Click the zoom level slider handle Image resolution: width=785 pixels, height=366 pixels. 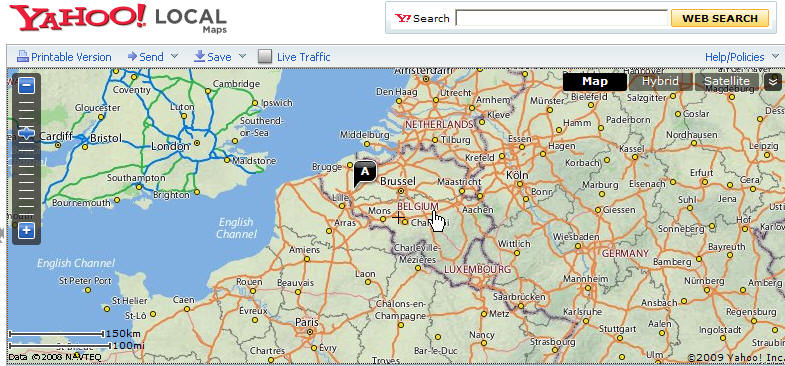click(26, 133)
